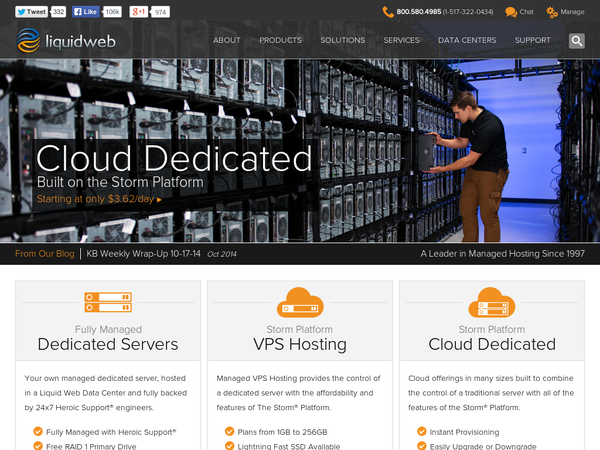Open the Solutions menu
600x450 pixels.
click(342, 40)
